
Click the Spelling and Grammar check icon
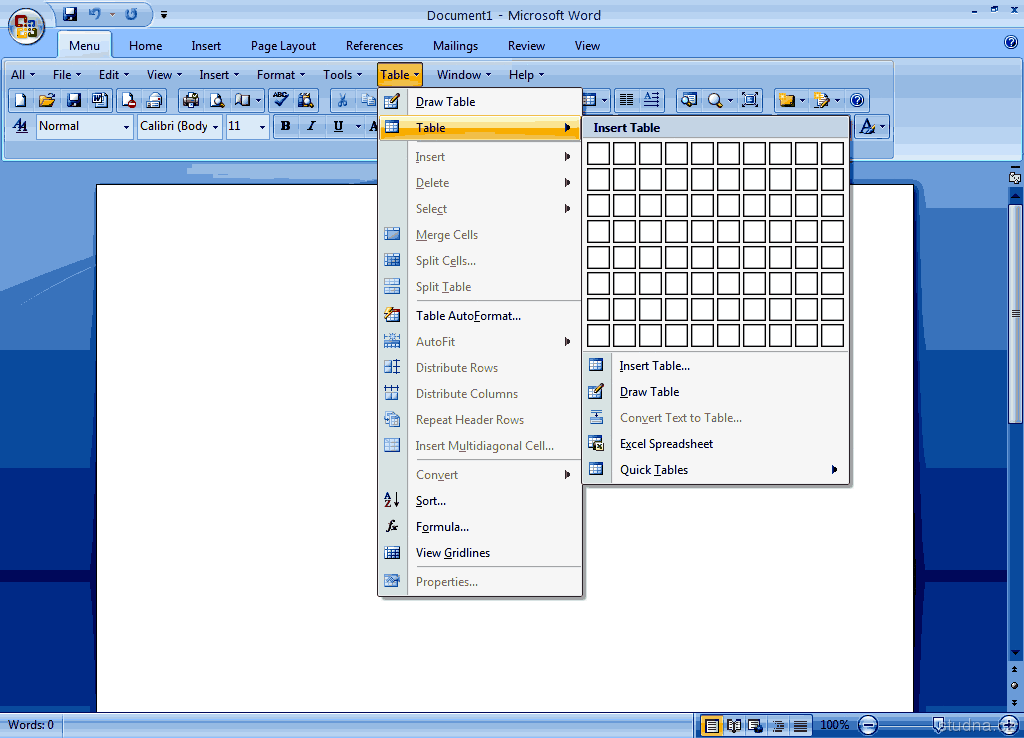tap(281, 100)
